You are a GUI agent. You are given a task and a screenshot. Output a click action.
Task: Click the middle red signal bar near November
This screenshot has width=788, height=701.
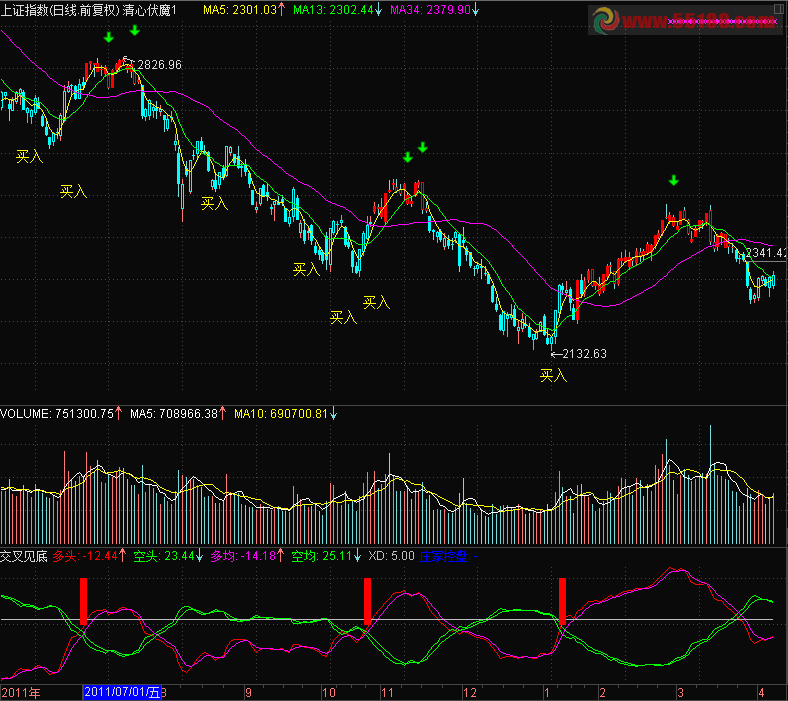pyautogui.click(x=368, y=602)
